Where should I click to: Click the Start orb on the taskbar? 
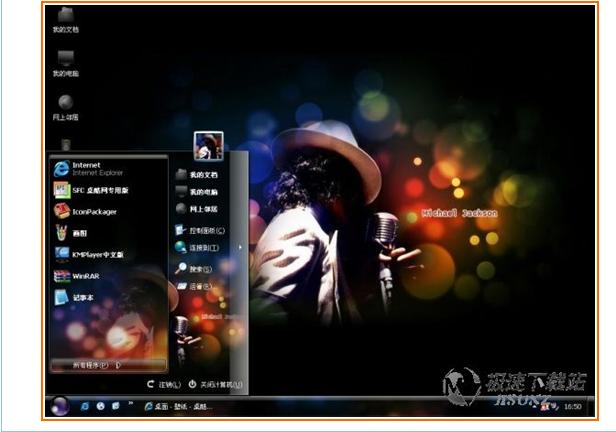pyautogui.click(x=60, y=406)
